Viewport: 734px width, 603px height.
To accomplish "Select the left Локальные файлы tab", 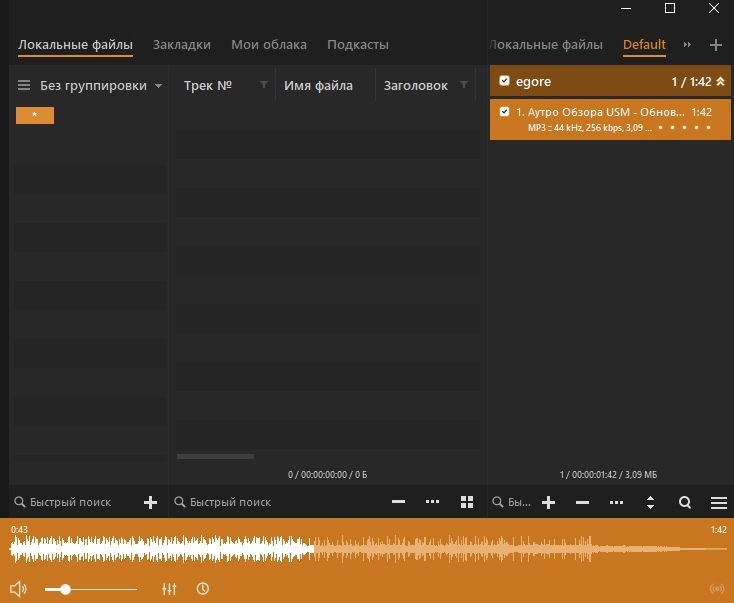I will click(x=75, y=44).
